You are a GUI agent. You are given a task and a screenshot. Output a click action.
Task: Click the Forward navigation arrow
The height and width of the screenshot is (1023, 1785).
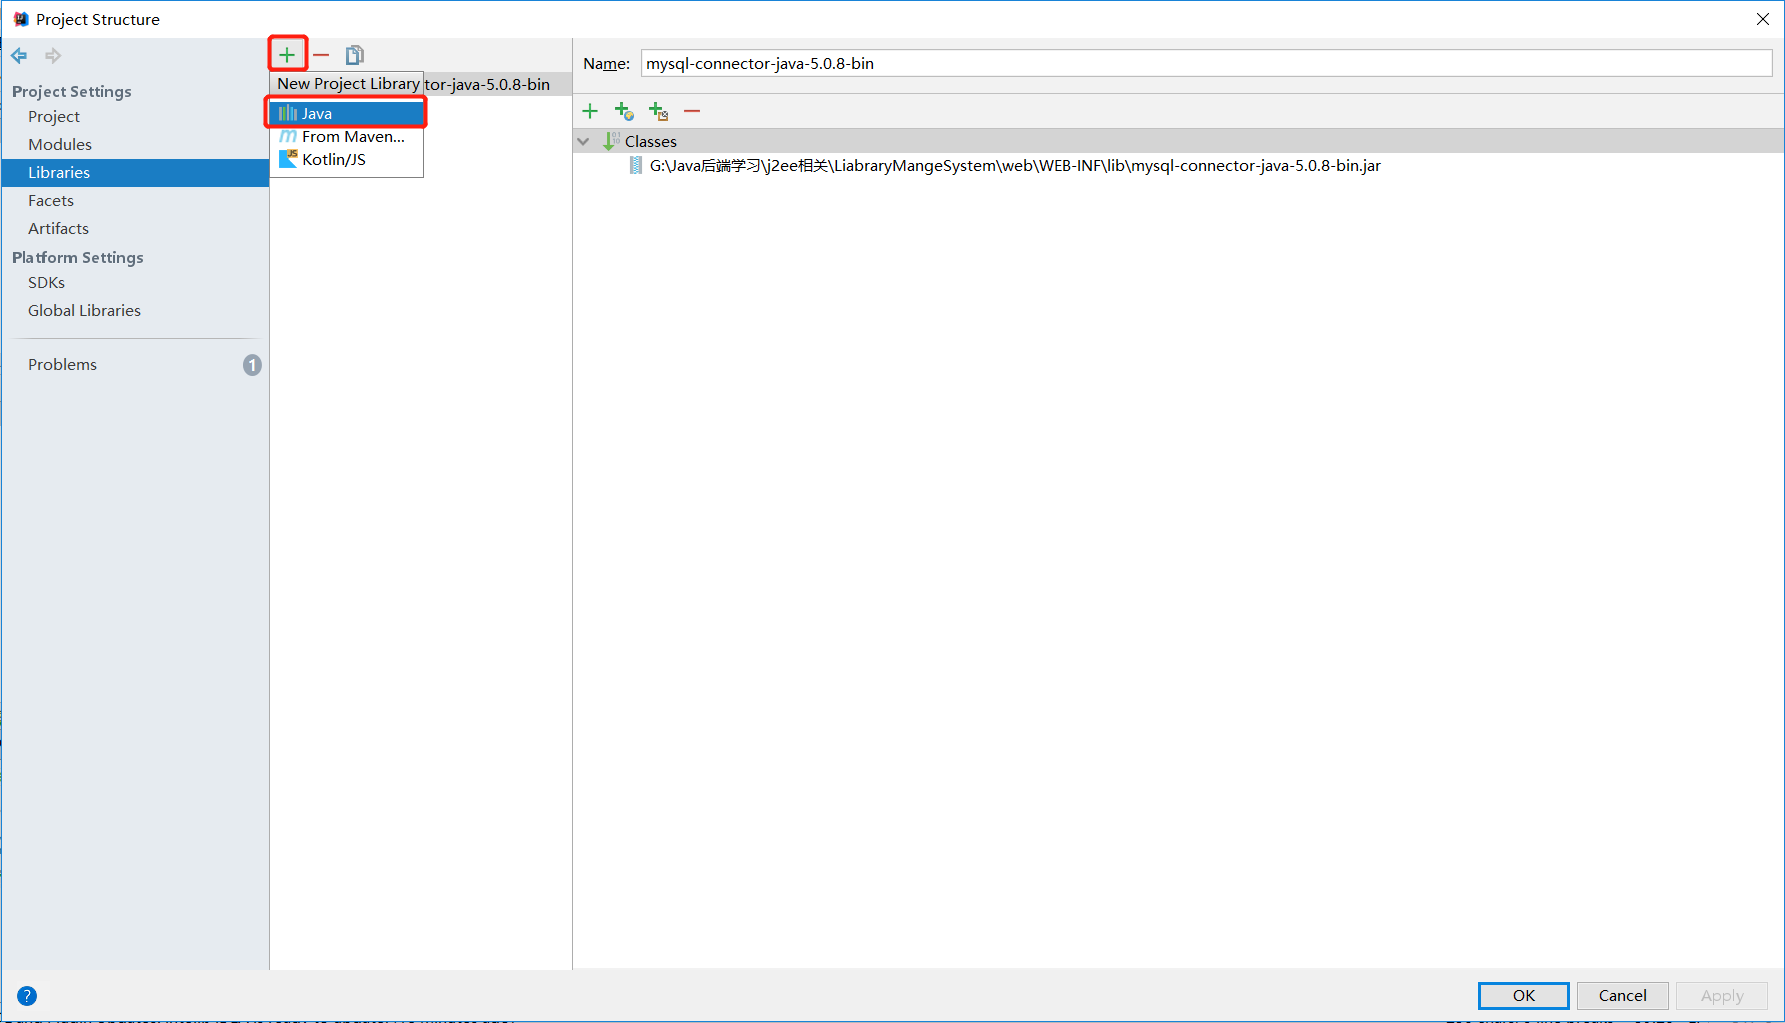click(53, 56)
